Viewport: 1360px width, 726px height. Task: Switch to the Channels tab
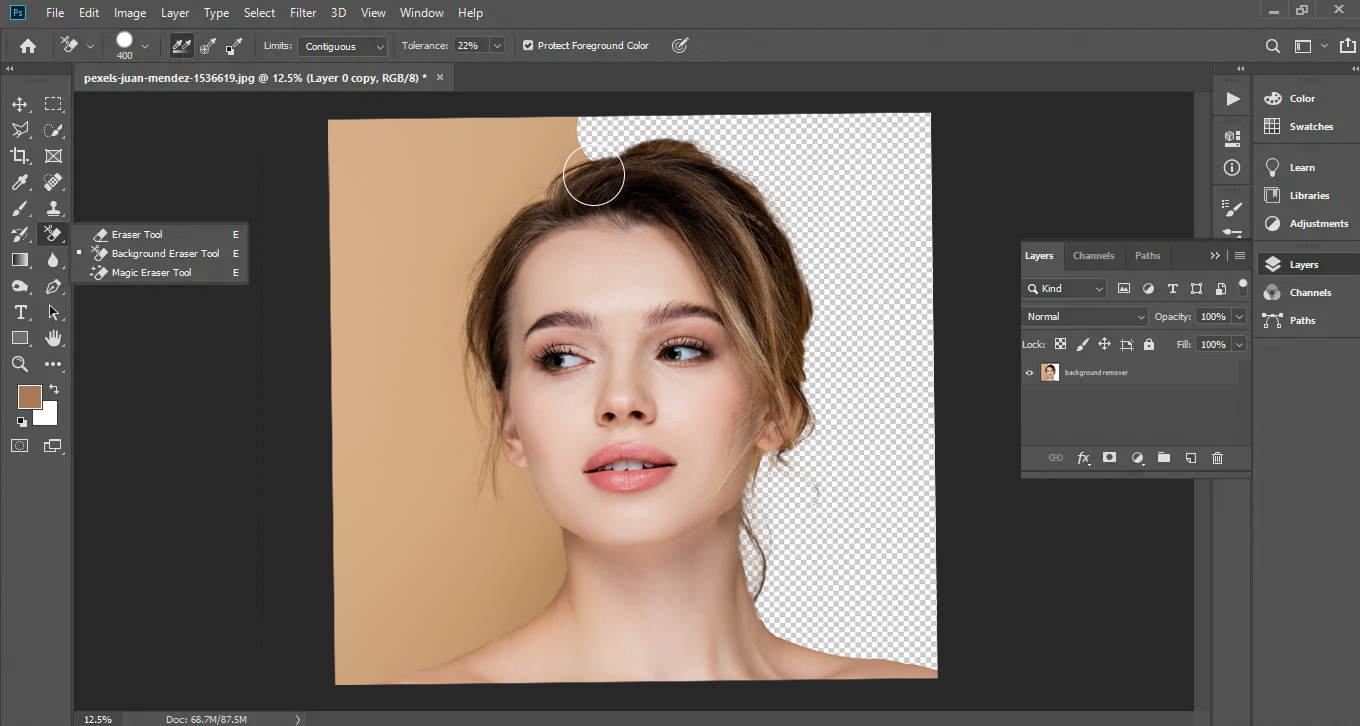[x=1093, y=255]
